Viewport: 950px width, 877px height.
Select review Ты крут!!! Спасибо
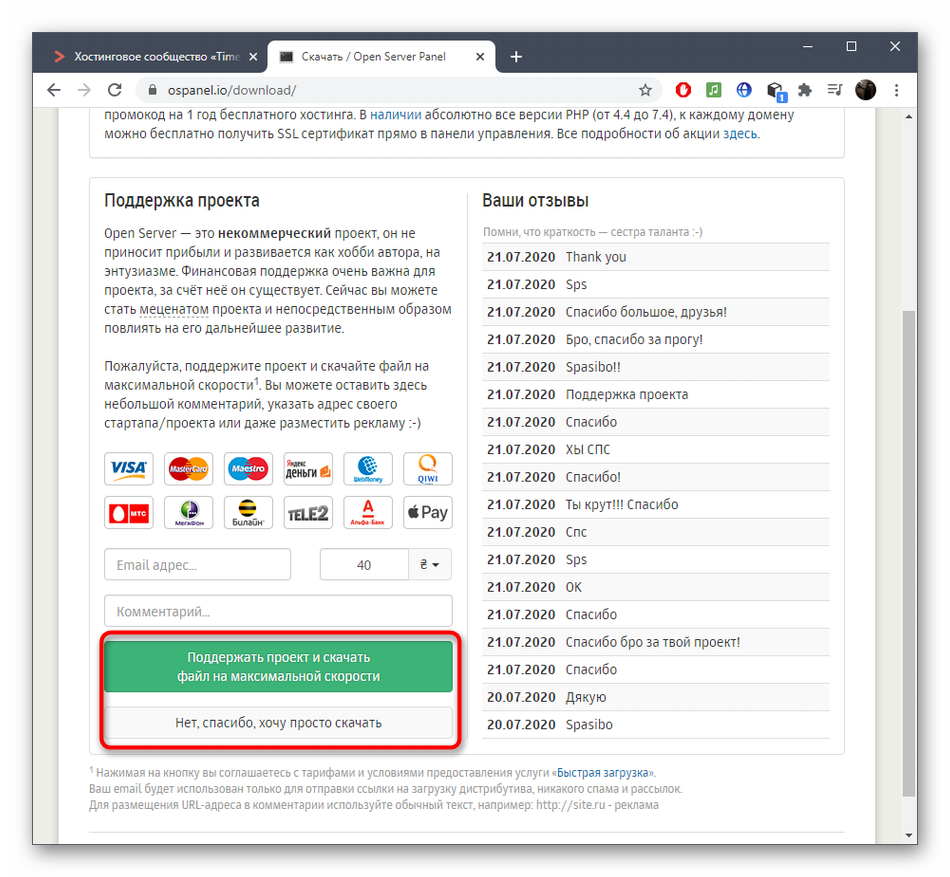(x=656, y=505)
